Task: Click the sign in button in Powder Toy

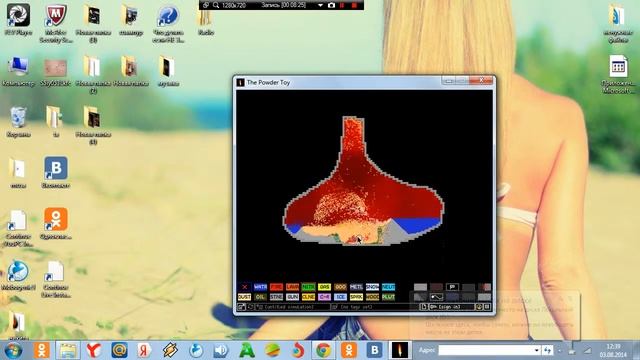Action: click(x=451, y=307)
